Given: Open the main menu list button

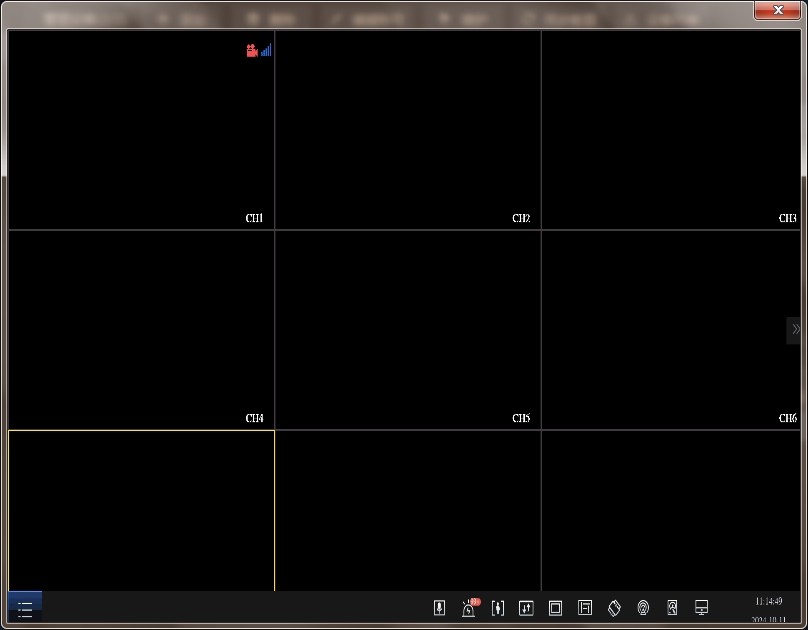Looking at the screenshot, I should click(x=25, y=608).
